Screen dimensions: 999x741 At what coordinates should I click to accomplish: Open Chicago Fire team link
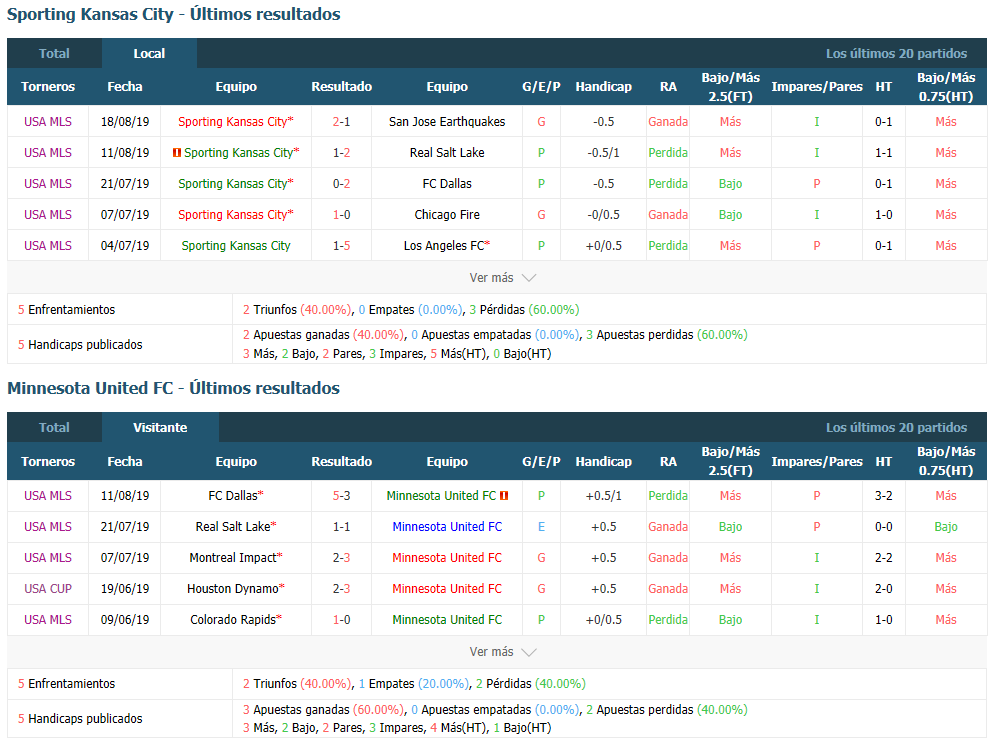(x=447, y=215)
